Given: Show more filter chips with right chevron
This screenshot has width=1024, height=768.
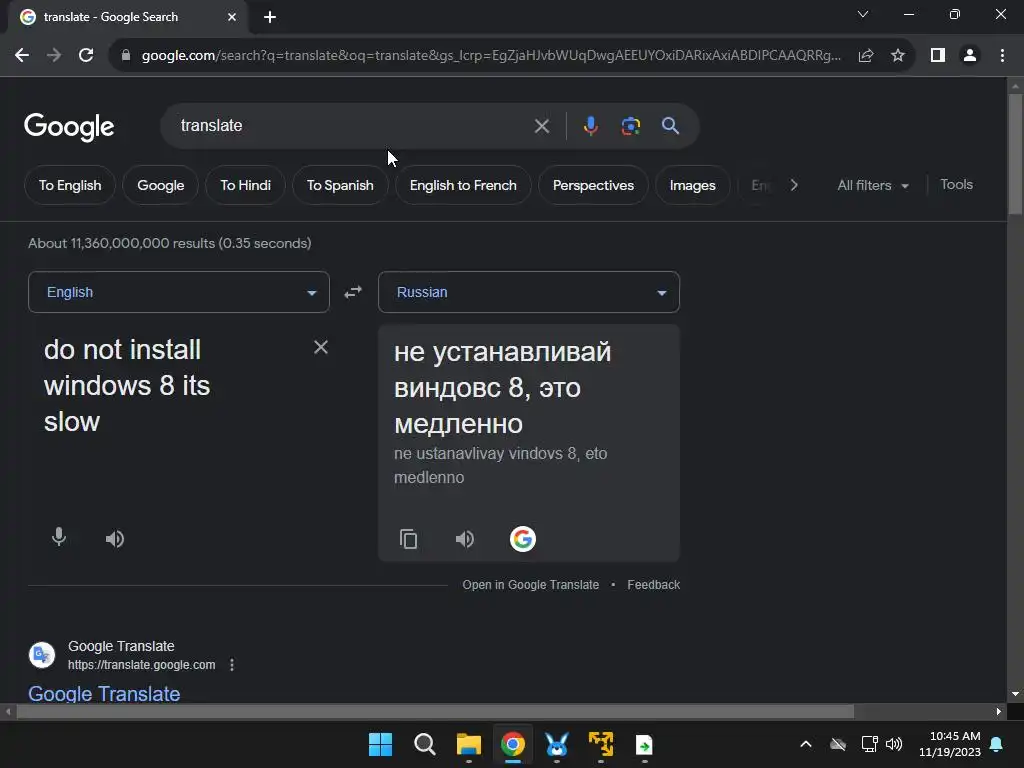Looking at the screenshot, I should (794, 185).
